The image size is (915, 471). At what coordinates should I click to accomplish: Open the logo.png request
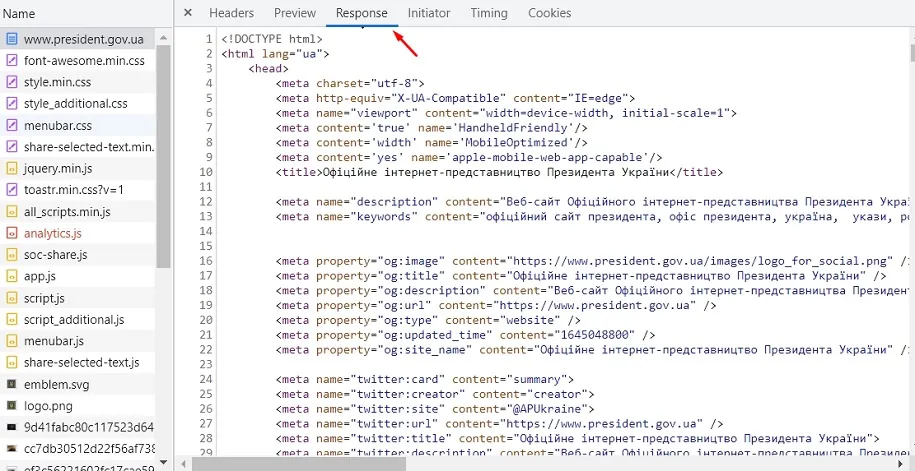78,406
